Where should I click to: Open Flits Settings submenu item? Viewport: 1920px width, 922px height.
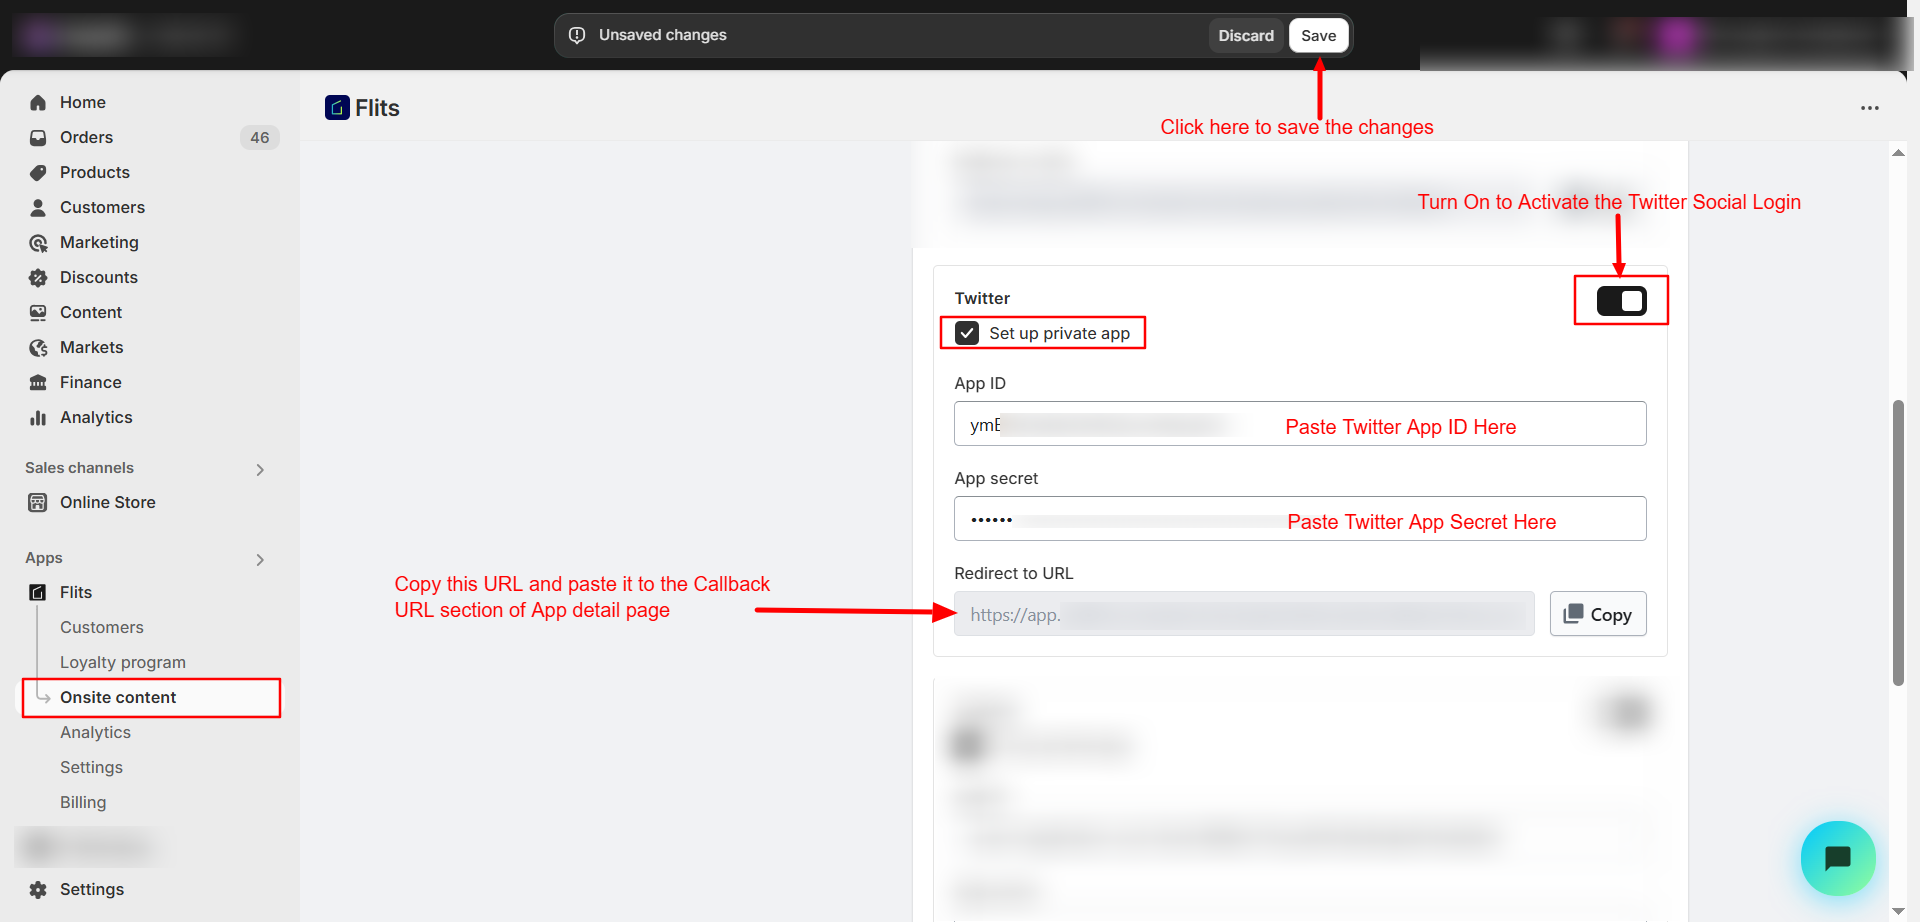click(91, 768)
